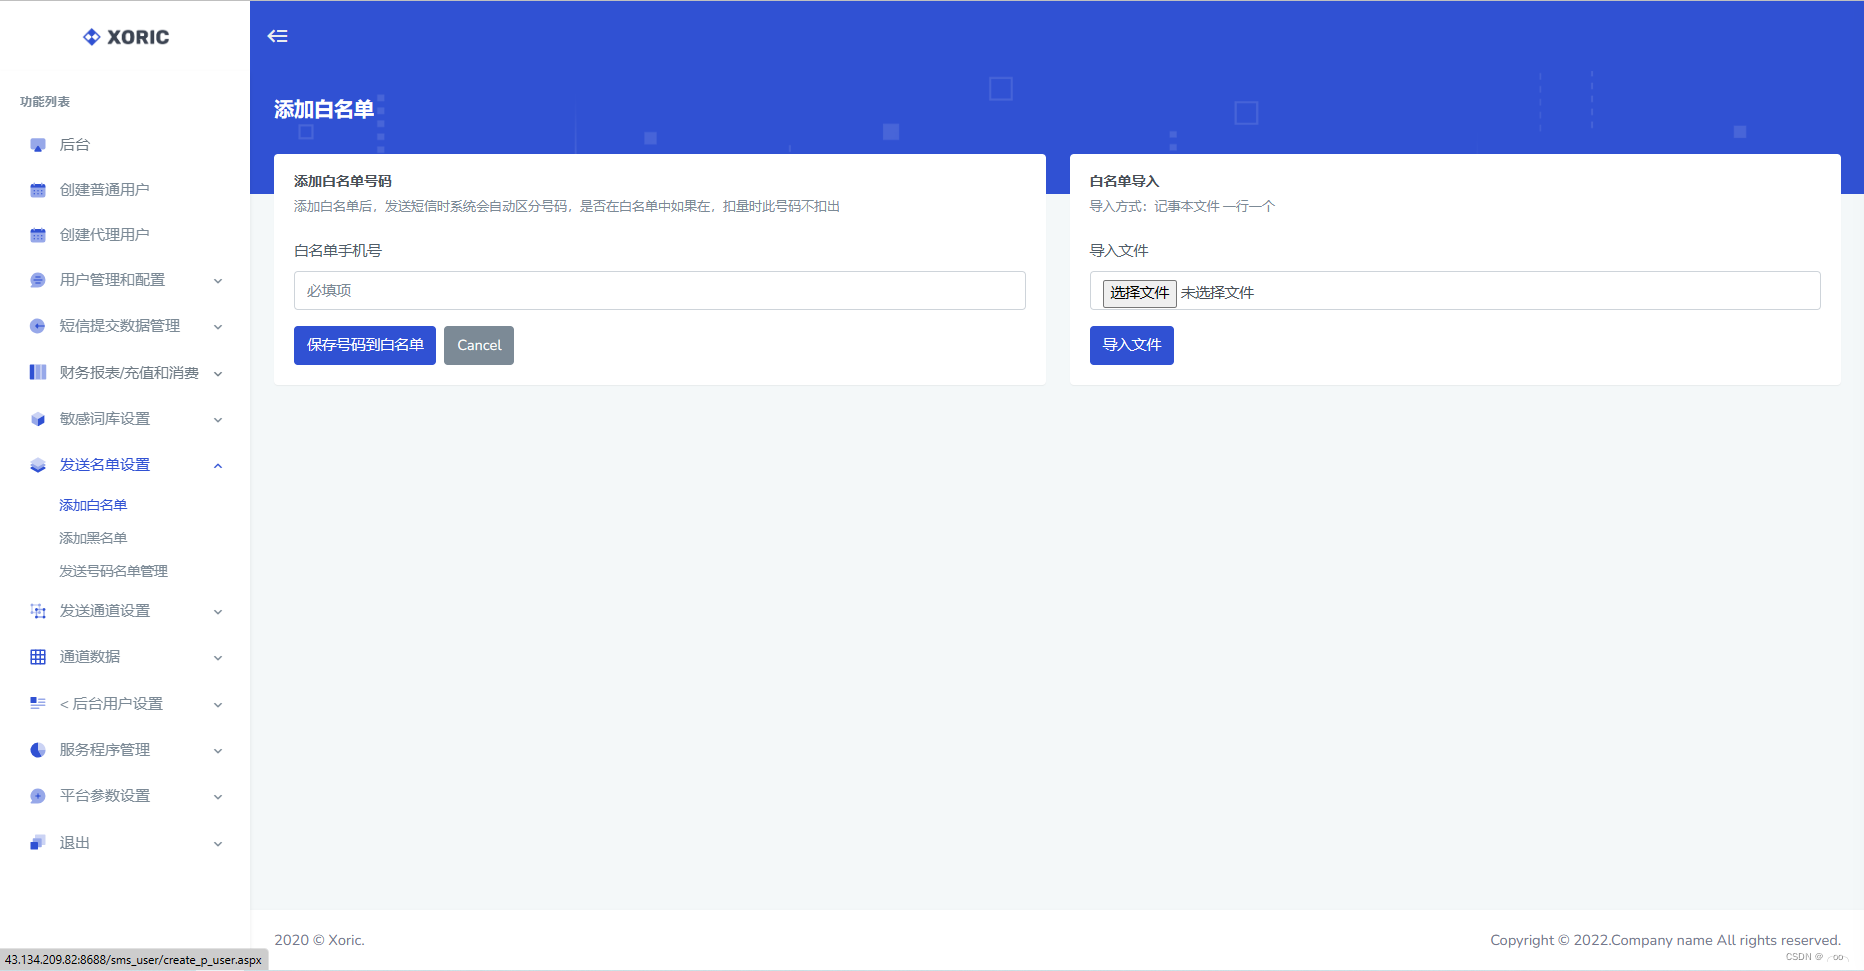Viewport: 1864px width, 971px height.
Task: Click the 功能列表 sidebar heading
Action: click(x=45, y=102)
